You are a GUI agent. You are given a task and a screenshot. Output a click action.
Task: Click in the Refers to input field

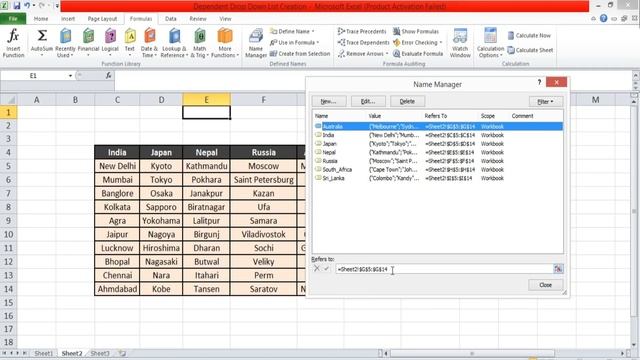pyautogui.click(x=444, y=269)
